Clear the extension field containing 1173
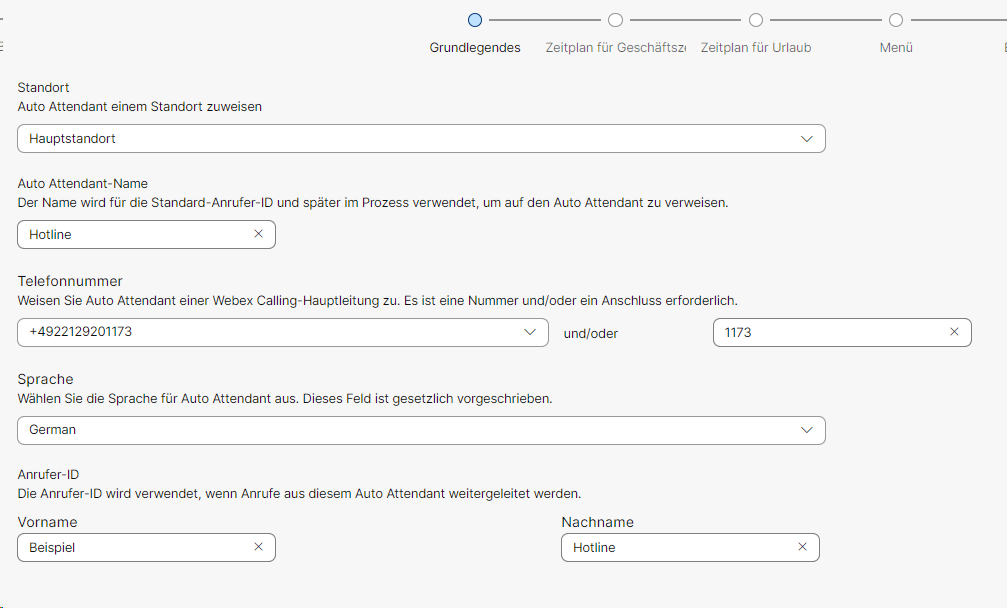The height and width of the screenshot is (608, 1007). click(x=954, y=332)
